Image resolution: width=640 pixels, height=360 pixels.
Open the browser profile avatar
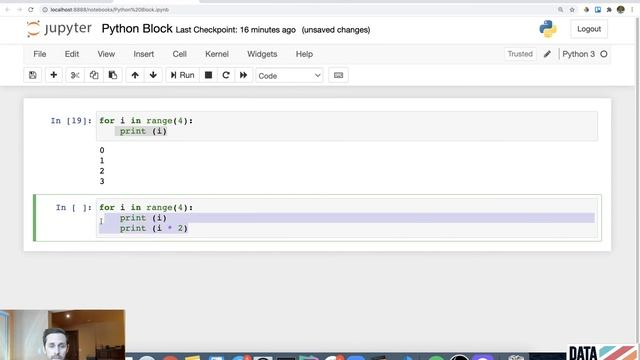(621, 9)
